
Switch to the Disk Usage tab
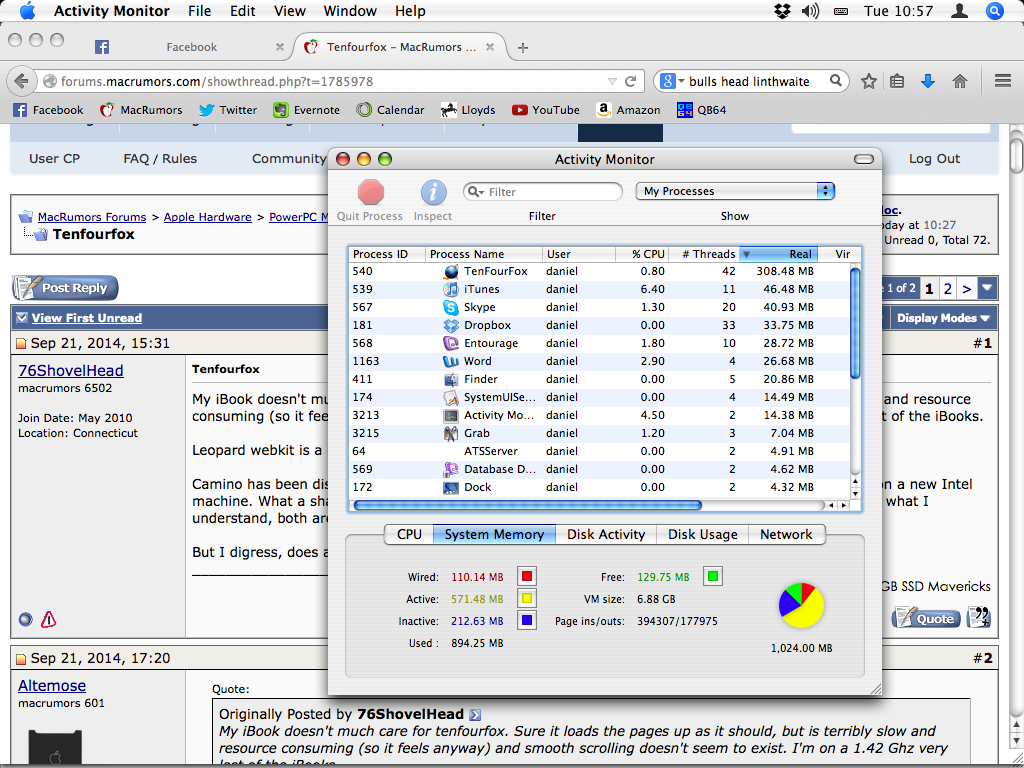(703, 534)
